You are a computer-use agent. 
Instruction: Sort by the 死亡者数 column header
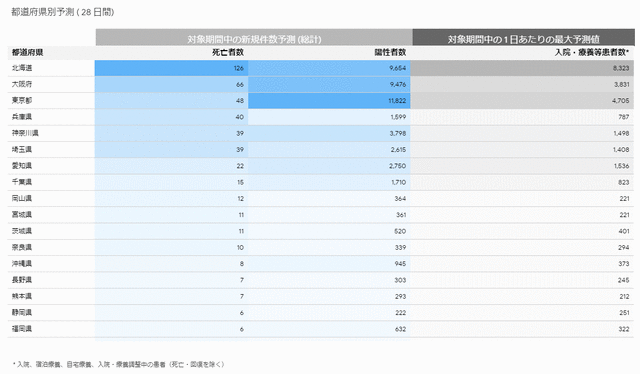point(228,52)
